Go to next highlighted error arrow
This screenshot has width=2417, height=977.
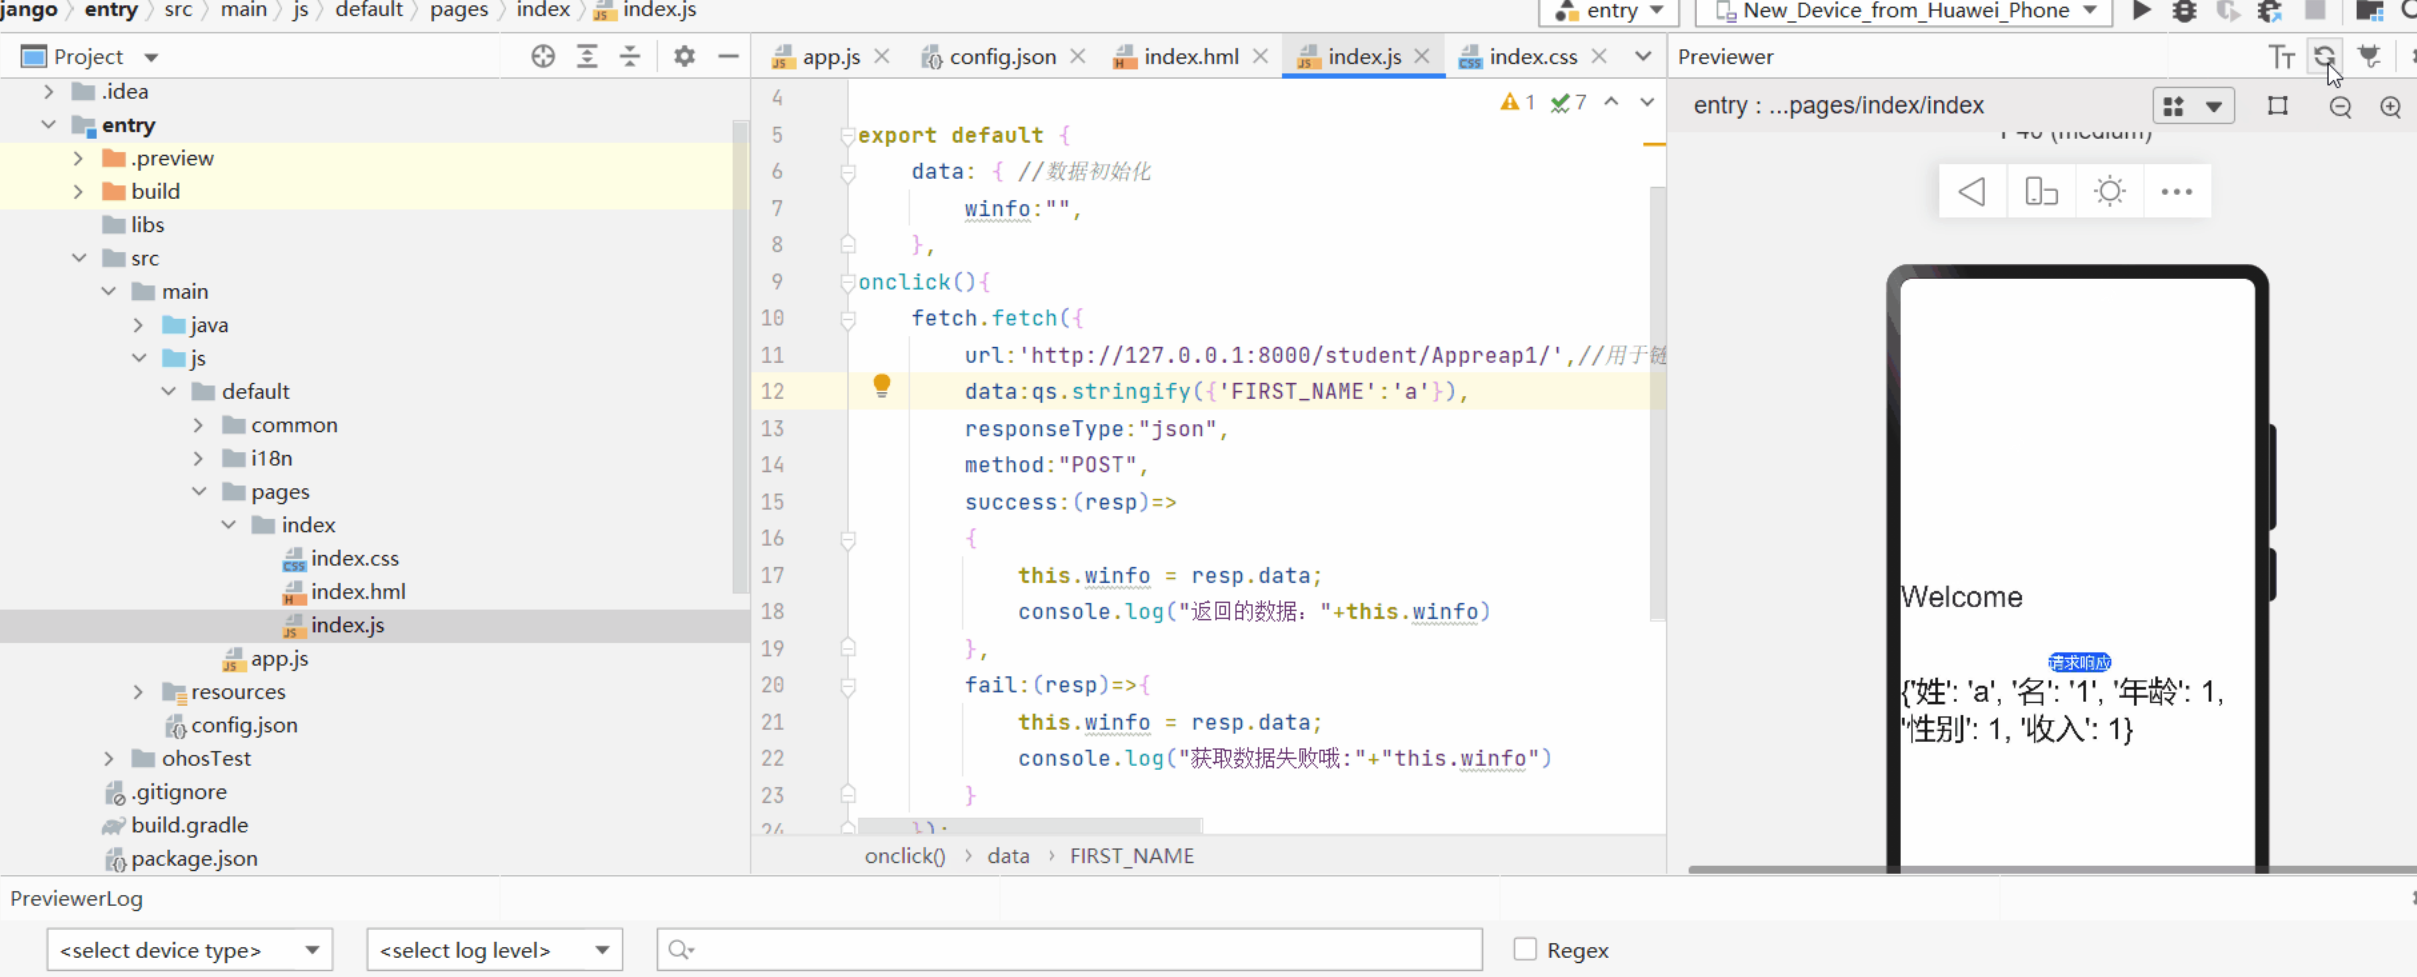[x=1647, y=102]
